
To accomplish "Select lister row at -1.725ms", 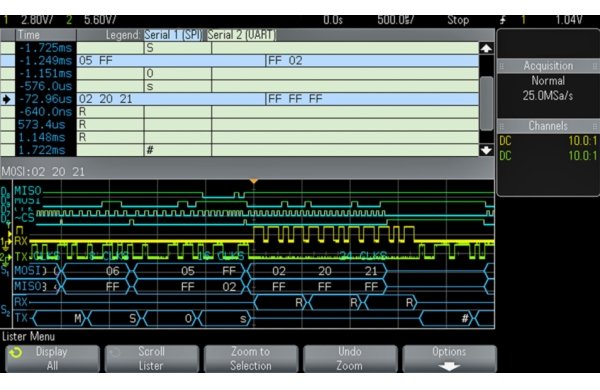I will (x=240, y=48).
